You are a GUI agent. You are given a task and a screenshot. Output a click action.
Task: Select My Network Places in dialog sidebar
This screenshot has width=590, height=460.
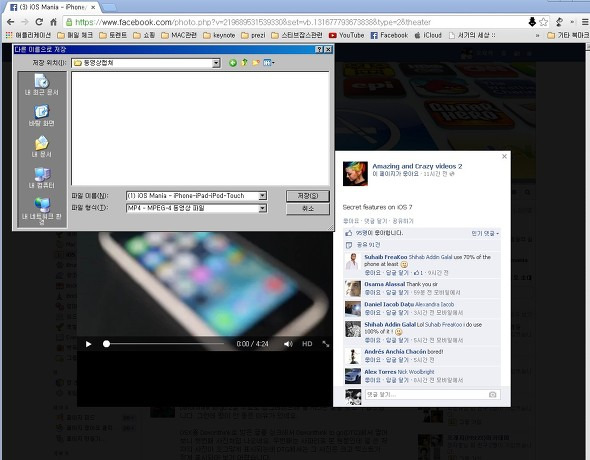(x=42, y=211)
